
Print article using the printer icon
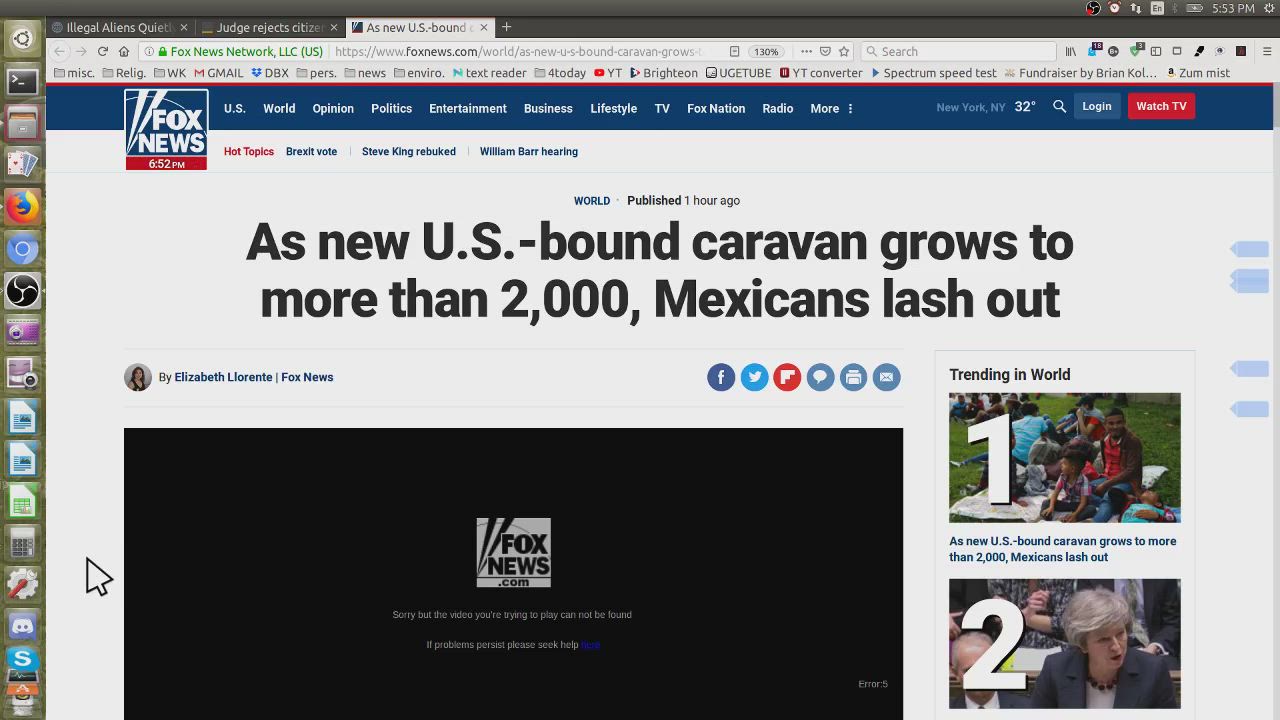point(853,377)
